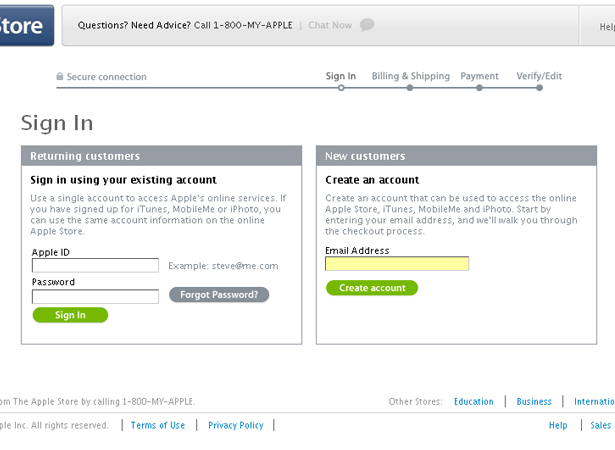
Task: Select the Billing & Shipping step
Action: coord(410,77)
